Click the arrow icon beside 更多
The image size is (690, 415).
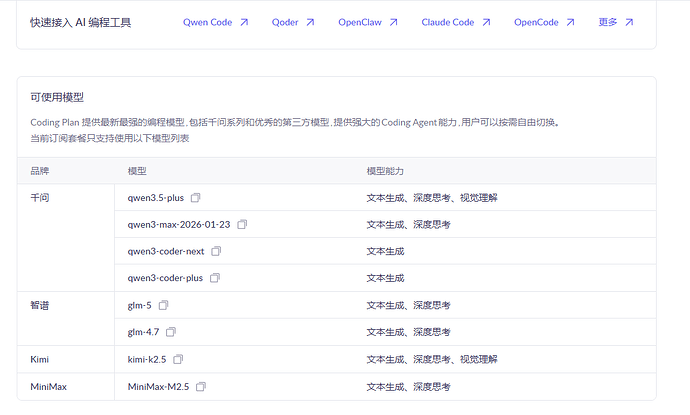coord(629,22)
